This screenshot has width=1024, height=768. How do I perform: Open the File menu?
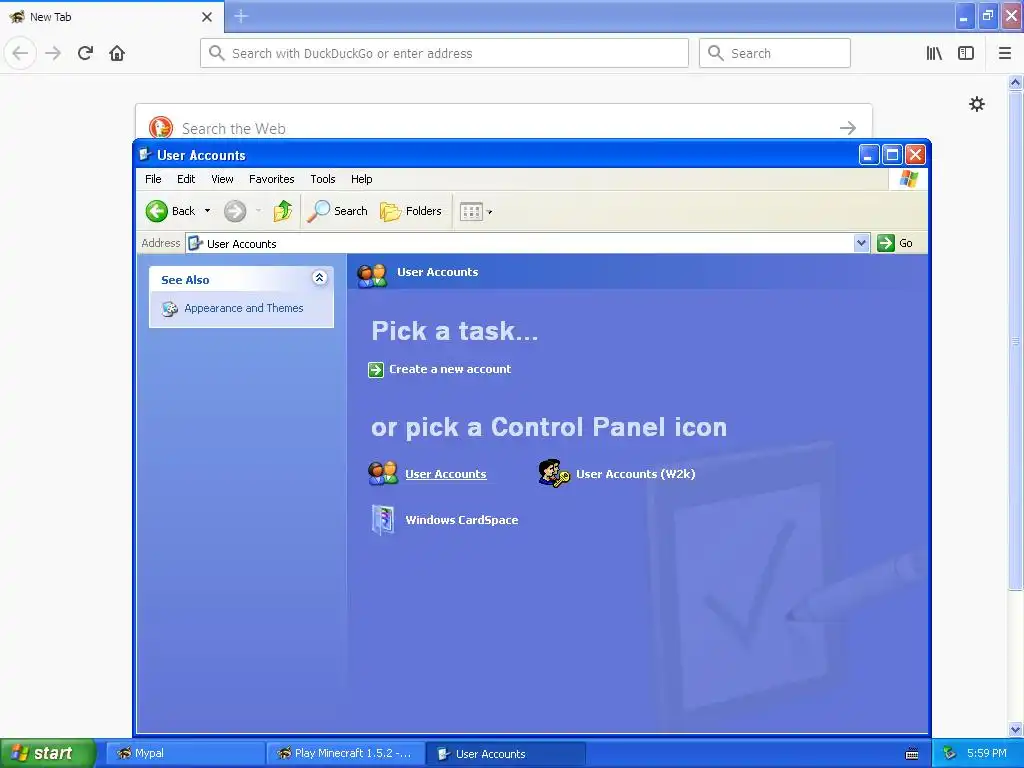153,179
